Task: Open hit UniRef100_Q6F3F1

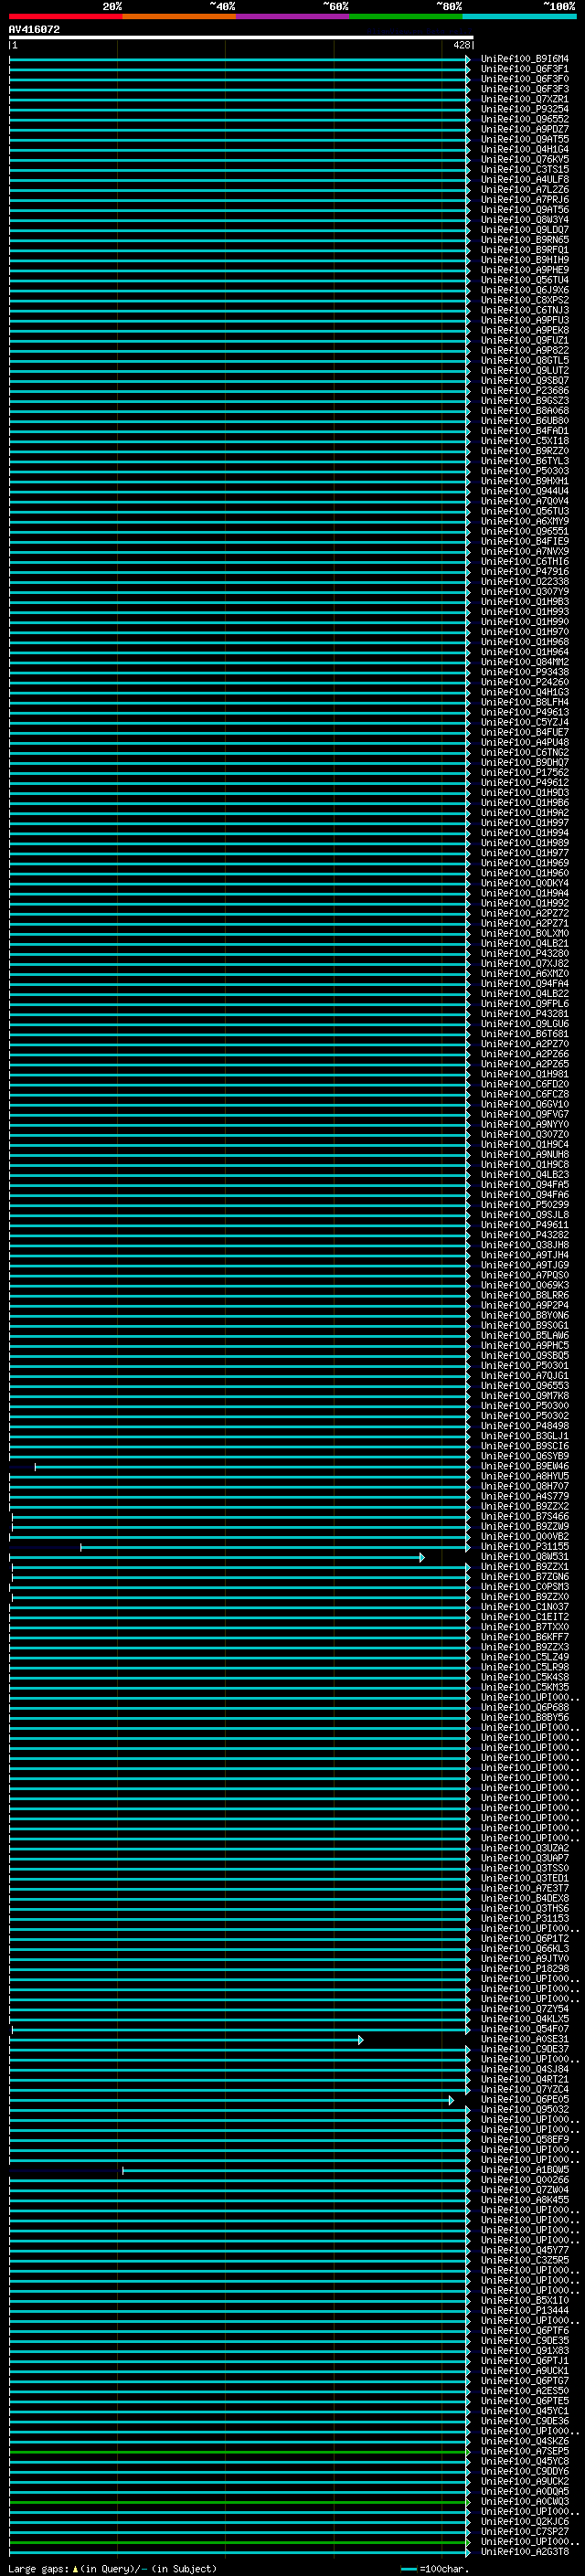Action: tap(524, 69)
